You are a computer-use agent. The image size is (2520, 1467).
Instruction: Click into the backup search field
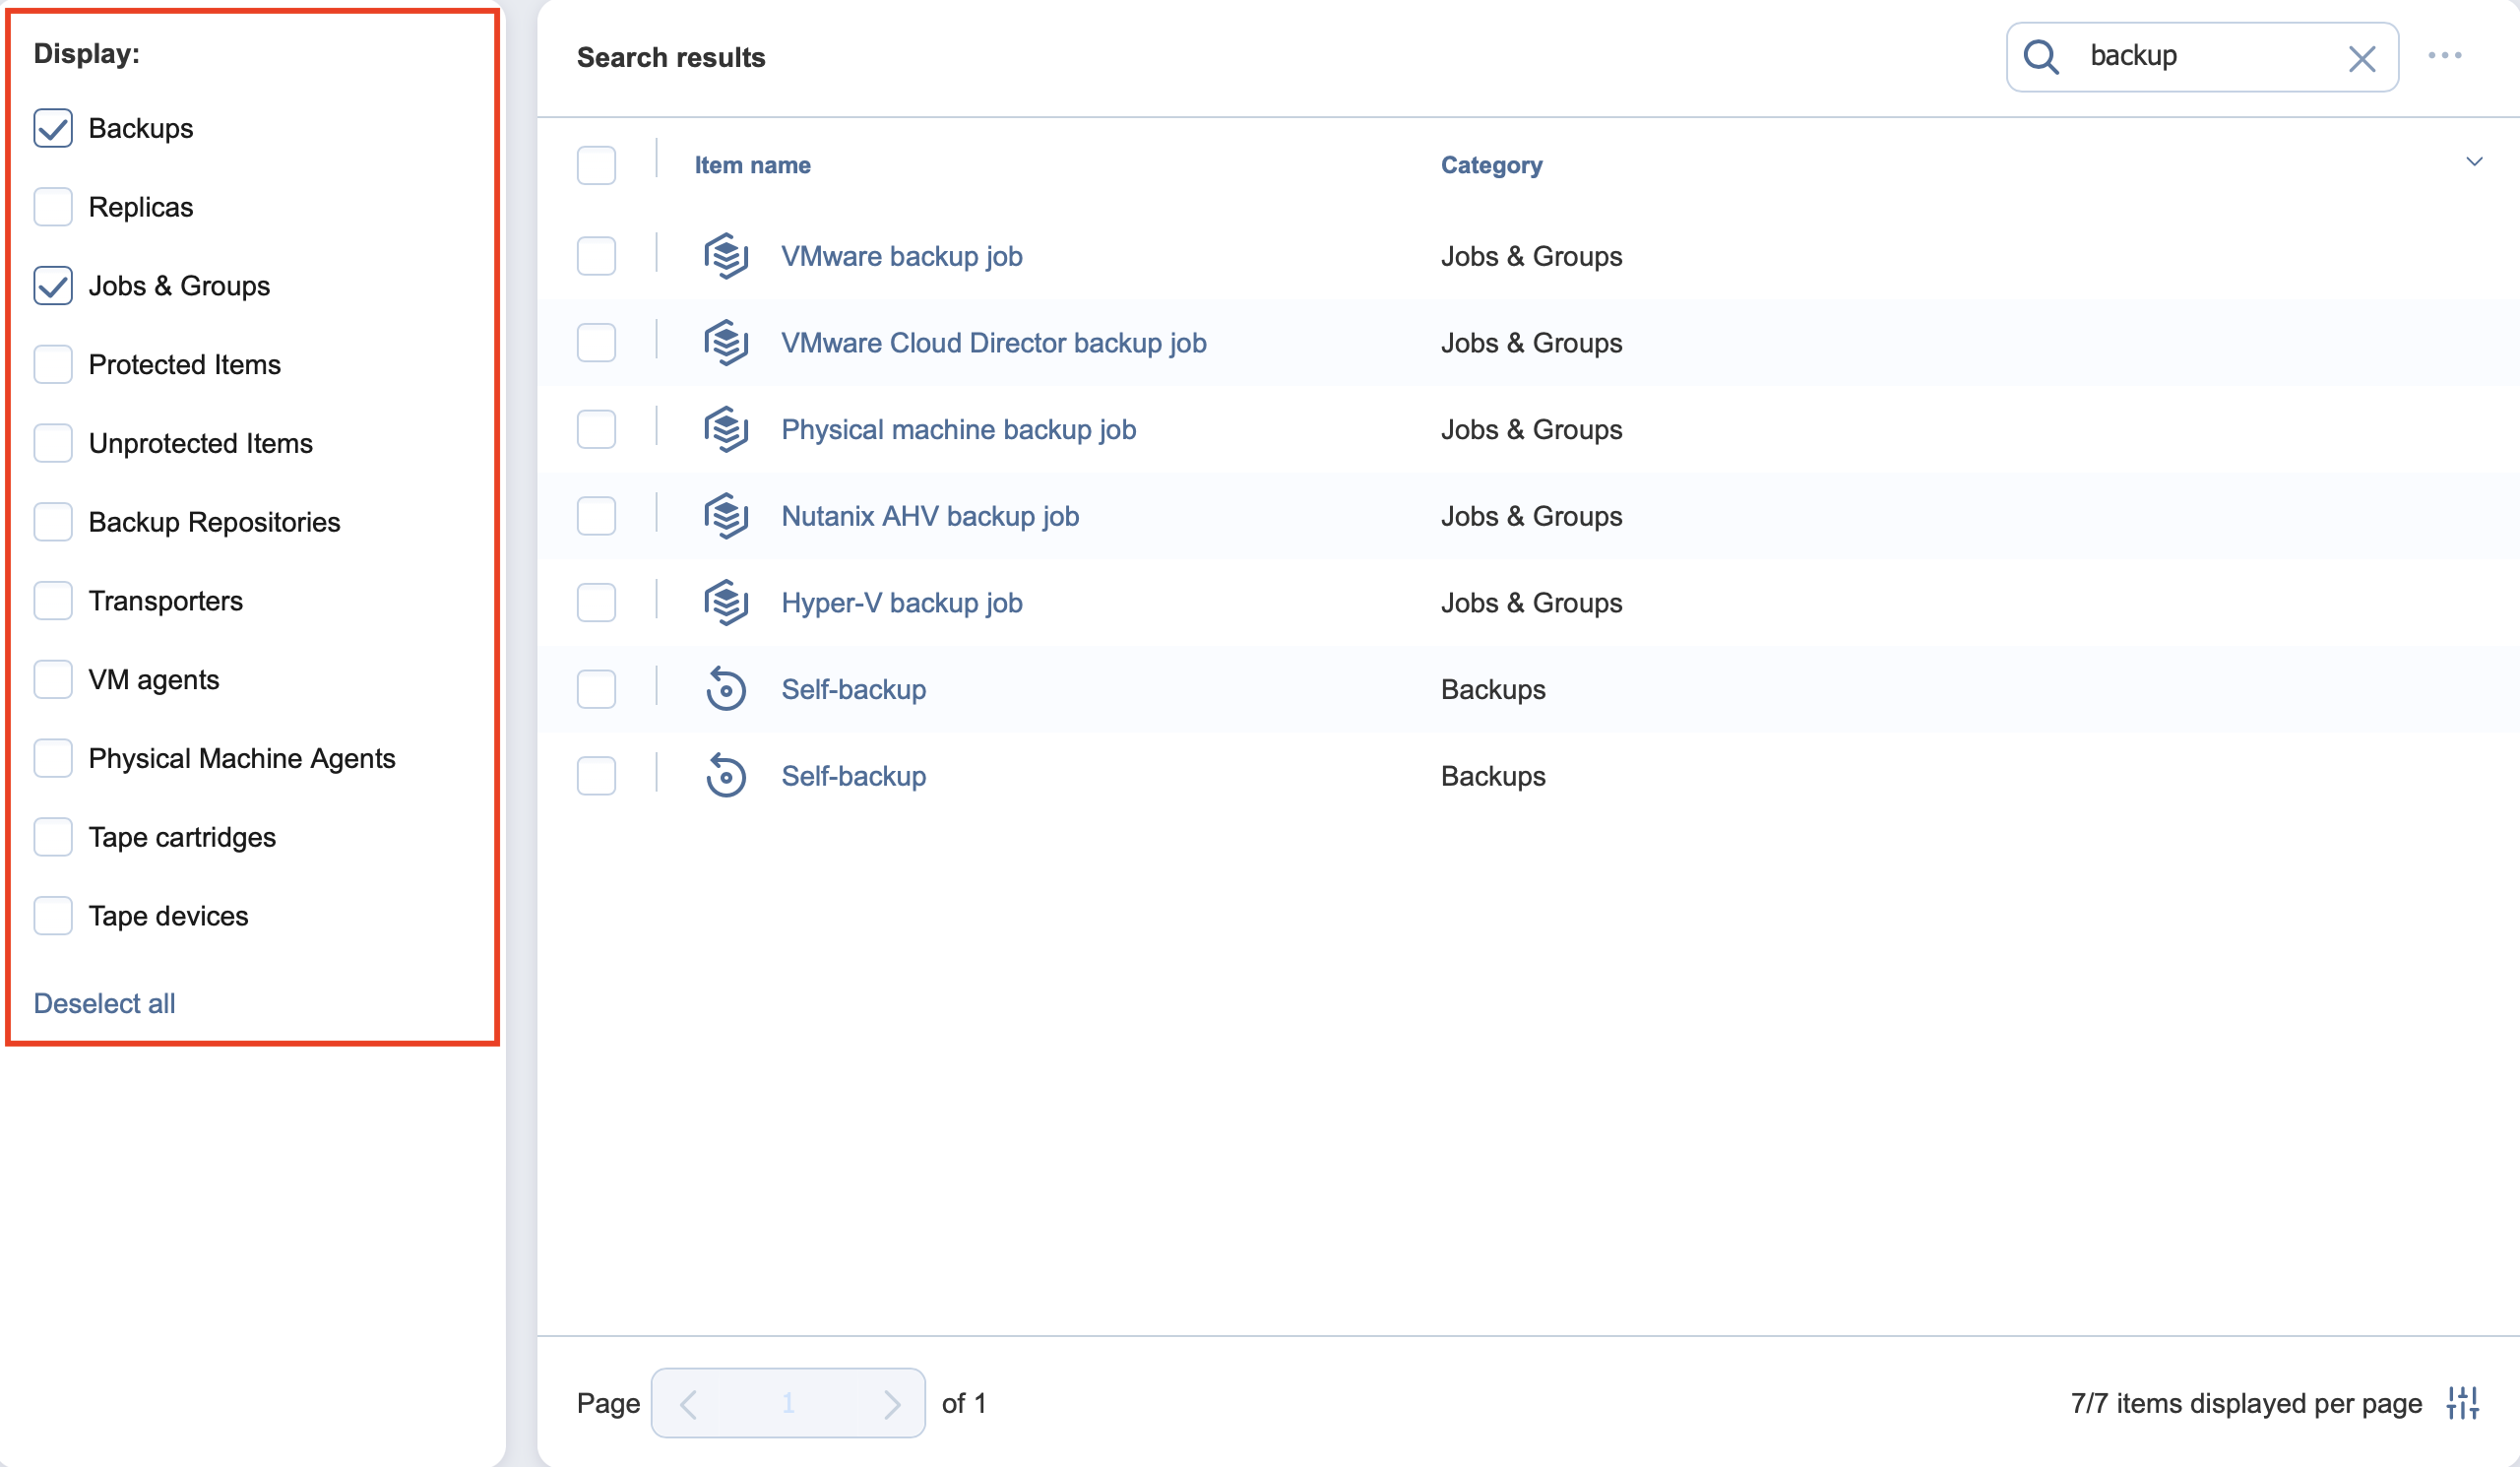coord(2200,57)
